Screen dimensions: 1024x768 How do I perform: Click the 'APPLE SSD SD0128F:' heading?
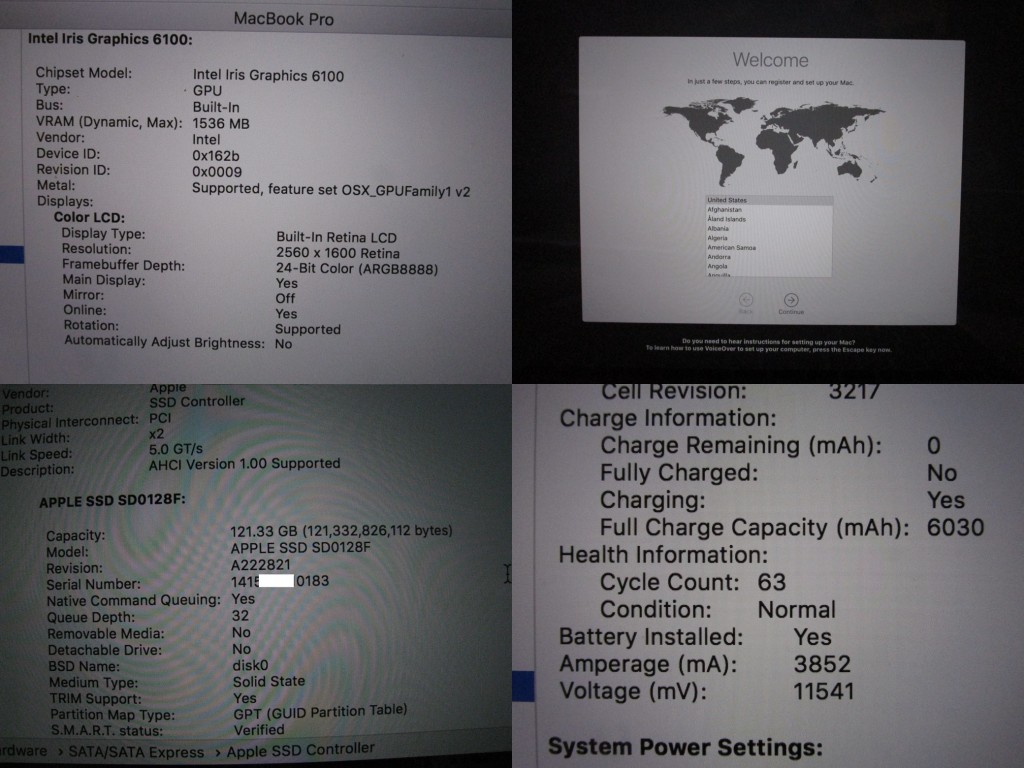(112, 501)
